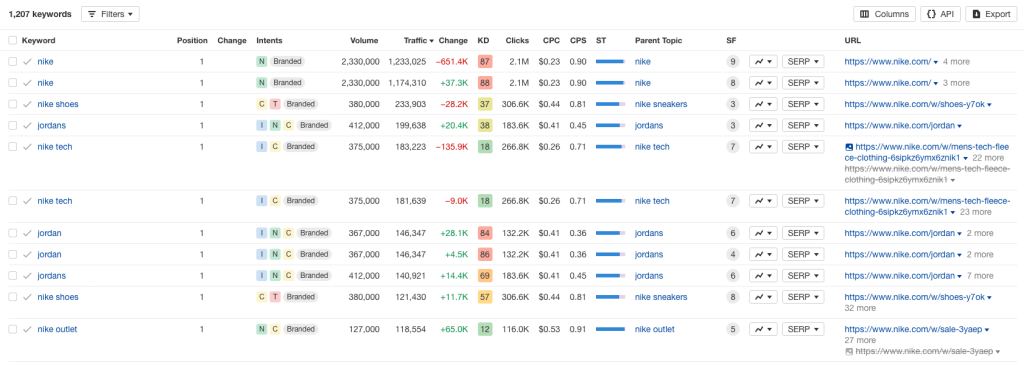
Task: Open the trend chart dropdown in the KD 88 row
Action: pyautogui.click(x=763, y=83)
